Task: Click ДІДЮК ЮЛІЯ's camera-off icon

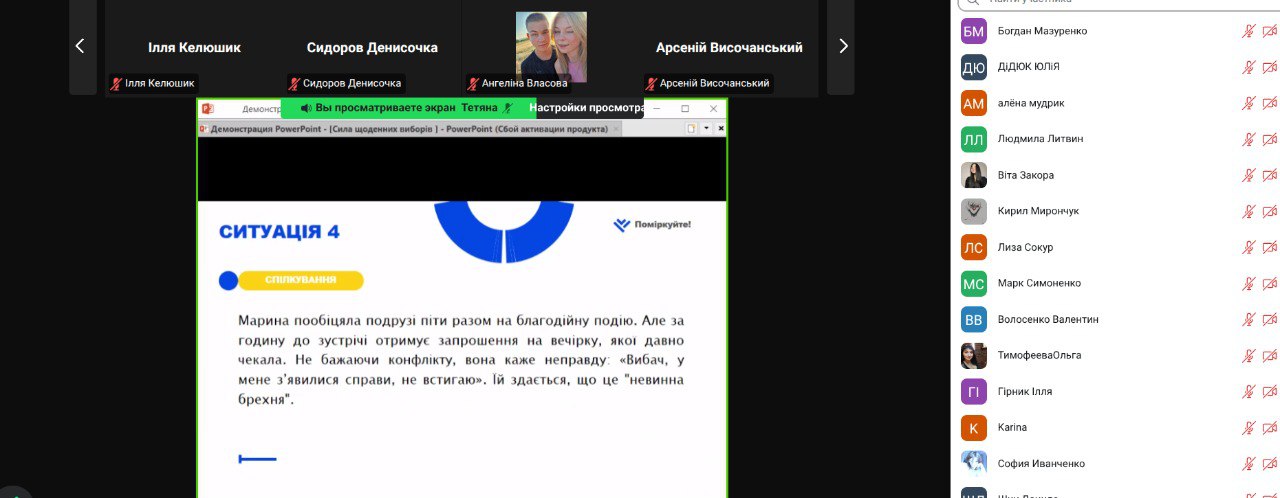Action: (x=1269, y=67)
